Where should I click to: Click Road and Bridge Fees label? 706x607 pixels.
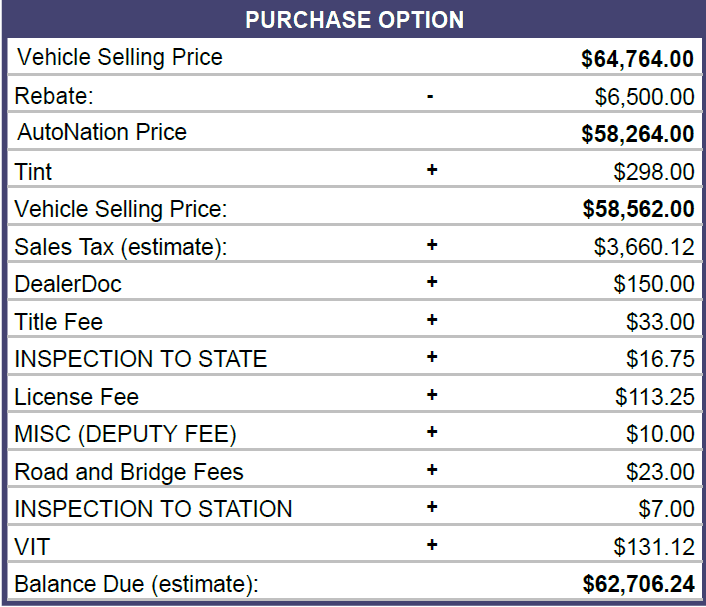129,472
